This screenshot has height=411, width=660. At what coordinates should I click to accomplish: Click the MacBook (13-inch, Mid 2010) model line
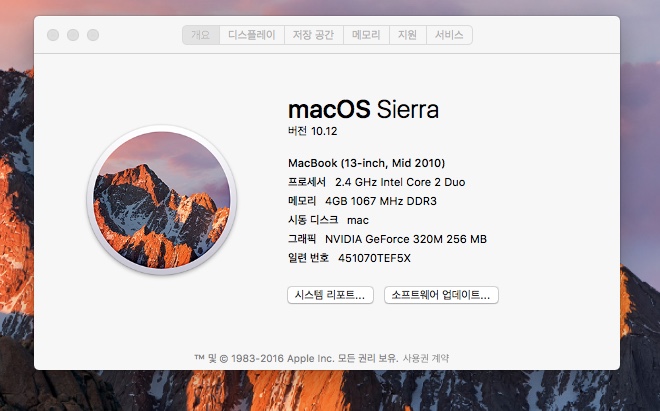pyautogui.click(x=366, y=163)
